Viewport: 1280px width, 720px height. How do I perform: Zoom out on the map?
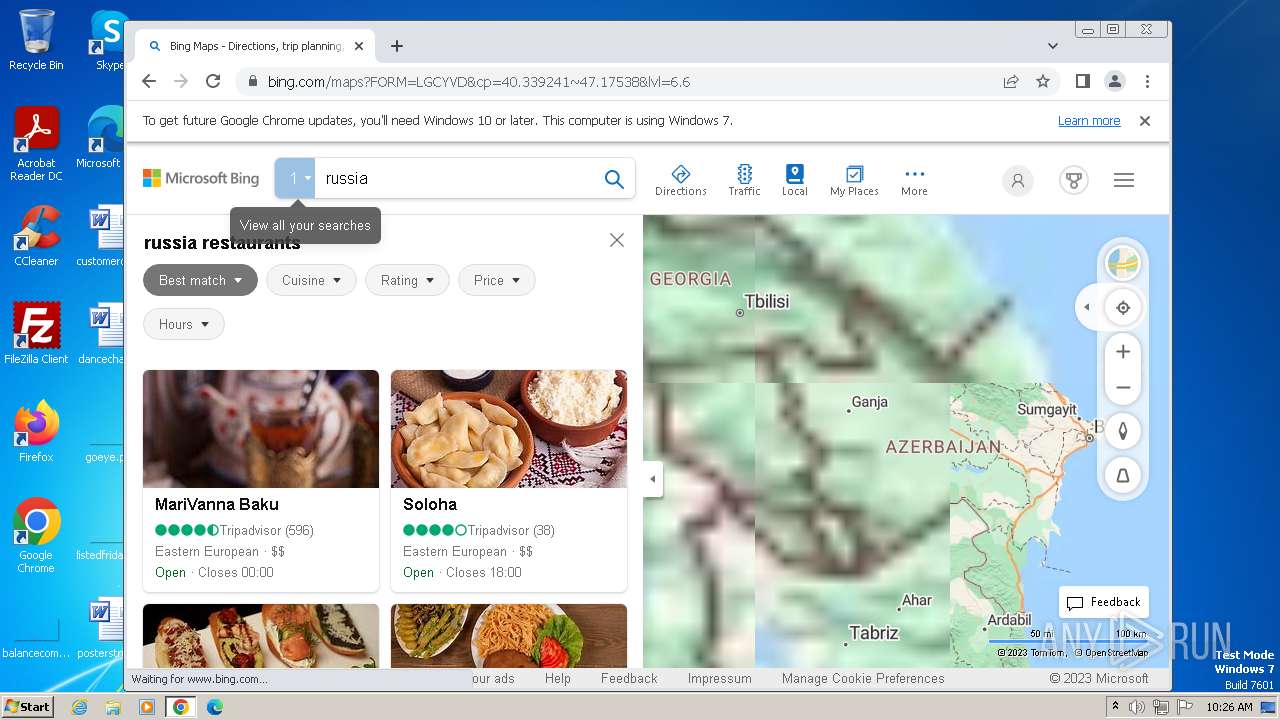1123,387
